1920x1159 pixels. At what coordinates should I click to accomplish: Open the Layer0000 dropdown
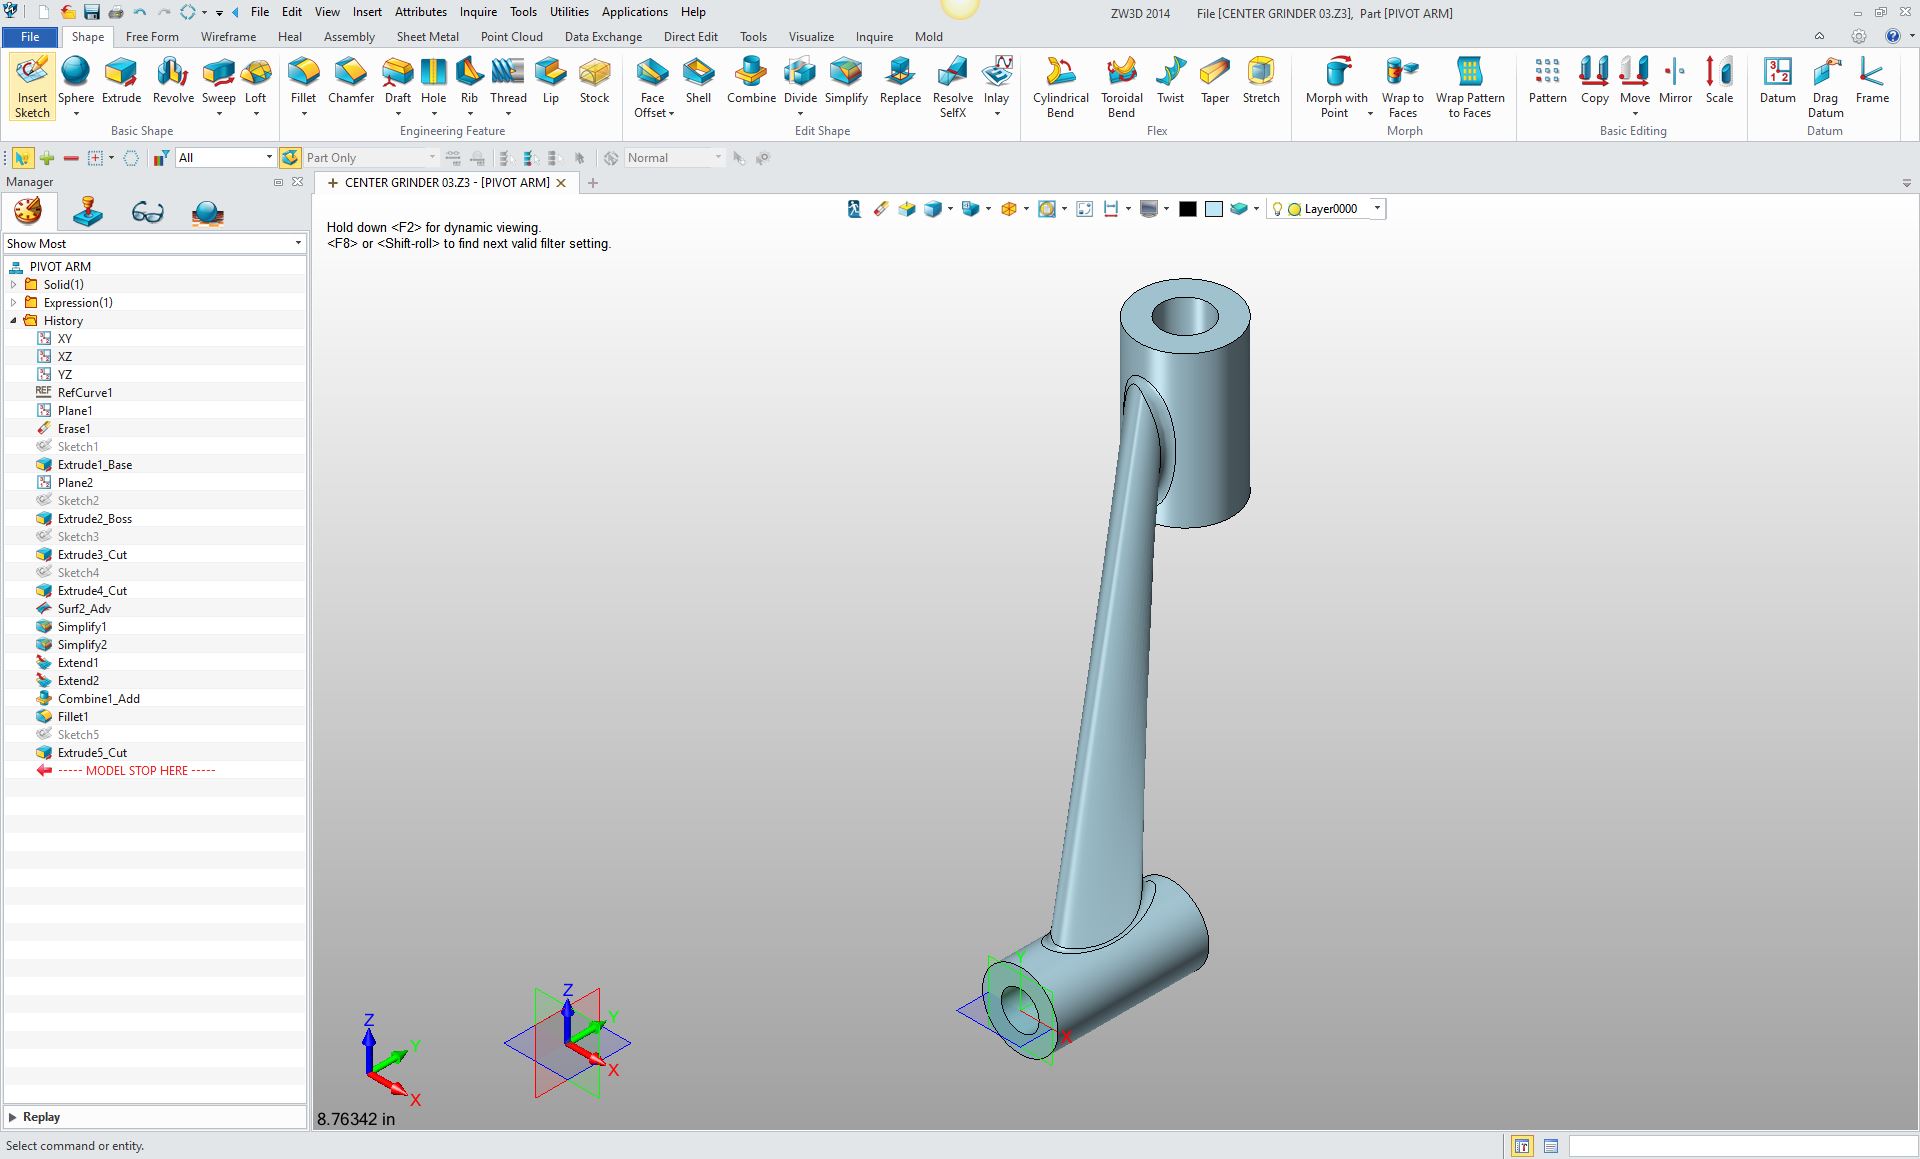tap(1377, 208)
